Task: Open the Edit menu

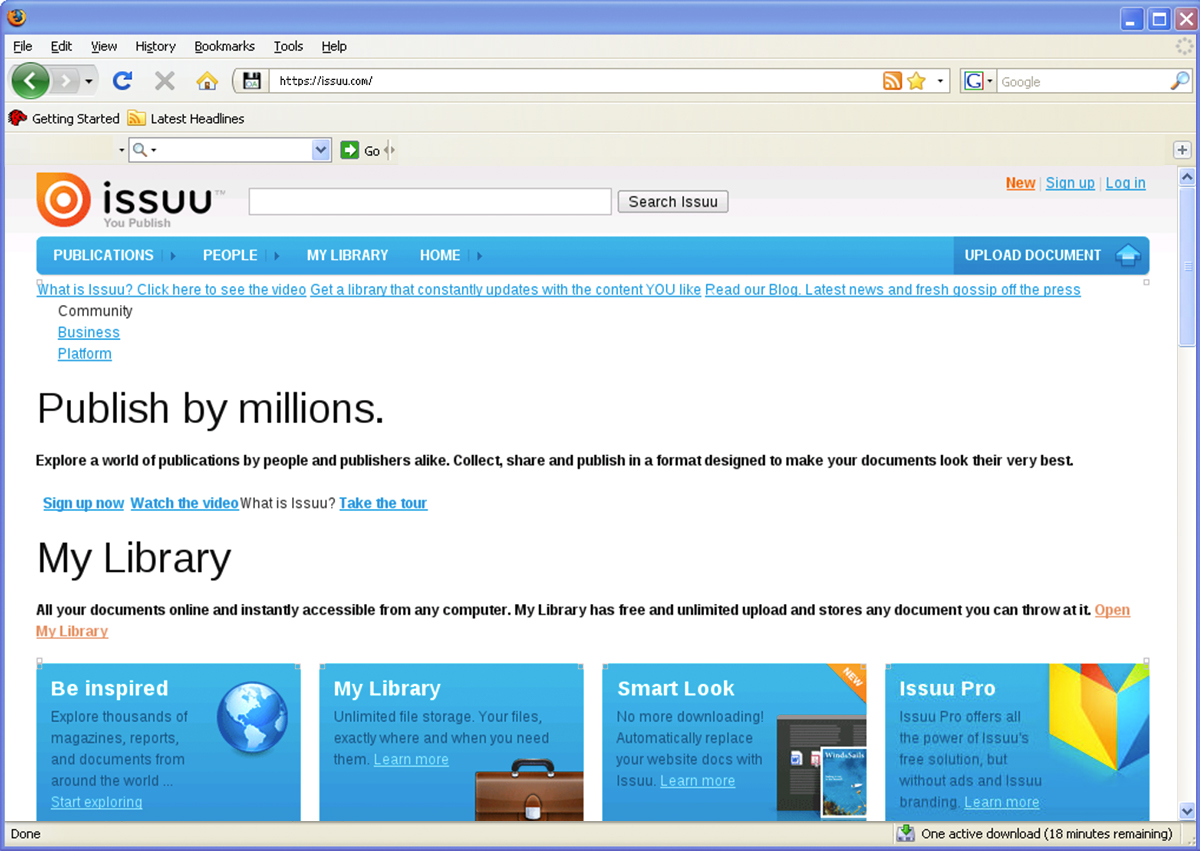Action: click(x=61, y=46)
